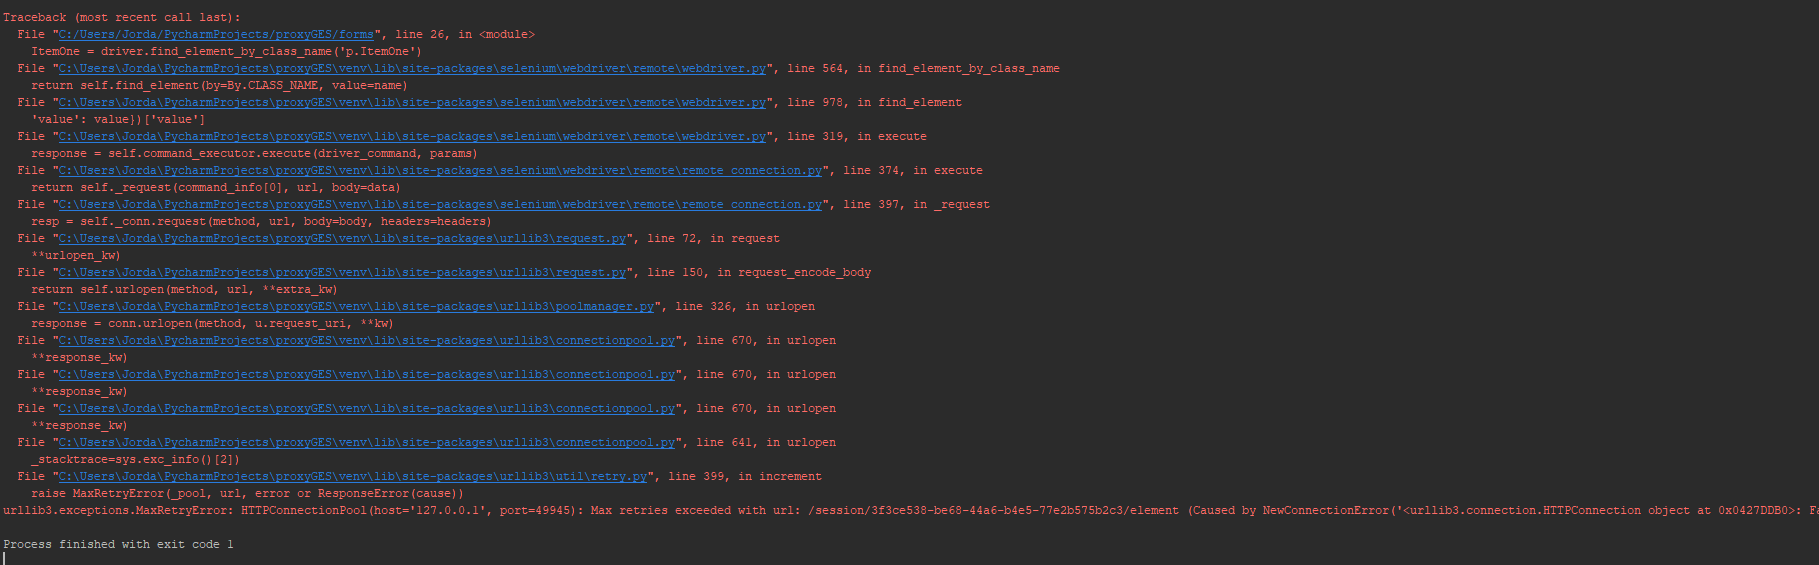The width and height of the screenshot is (1819, 565).
Task: Open webdriver.py link for line 978
Action: tap(411, 102)
